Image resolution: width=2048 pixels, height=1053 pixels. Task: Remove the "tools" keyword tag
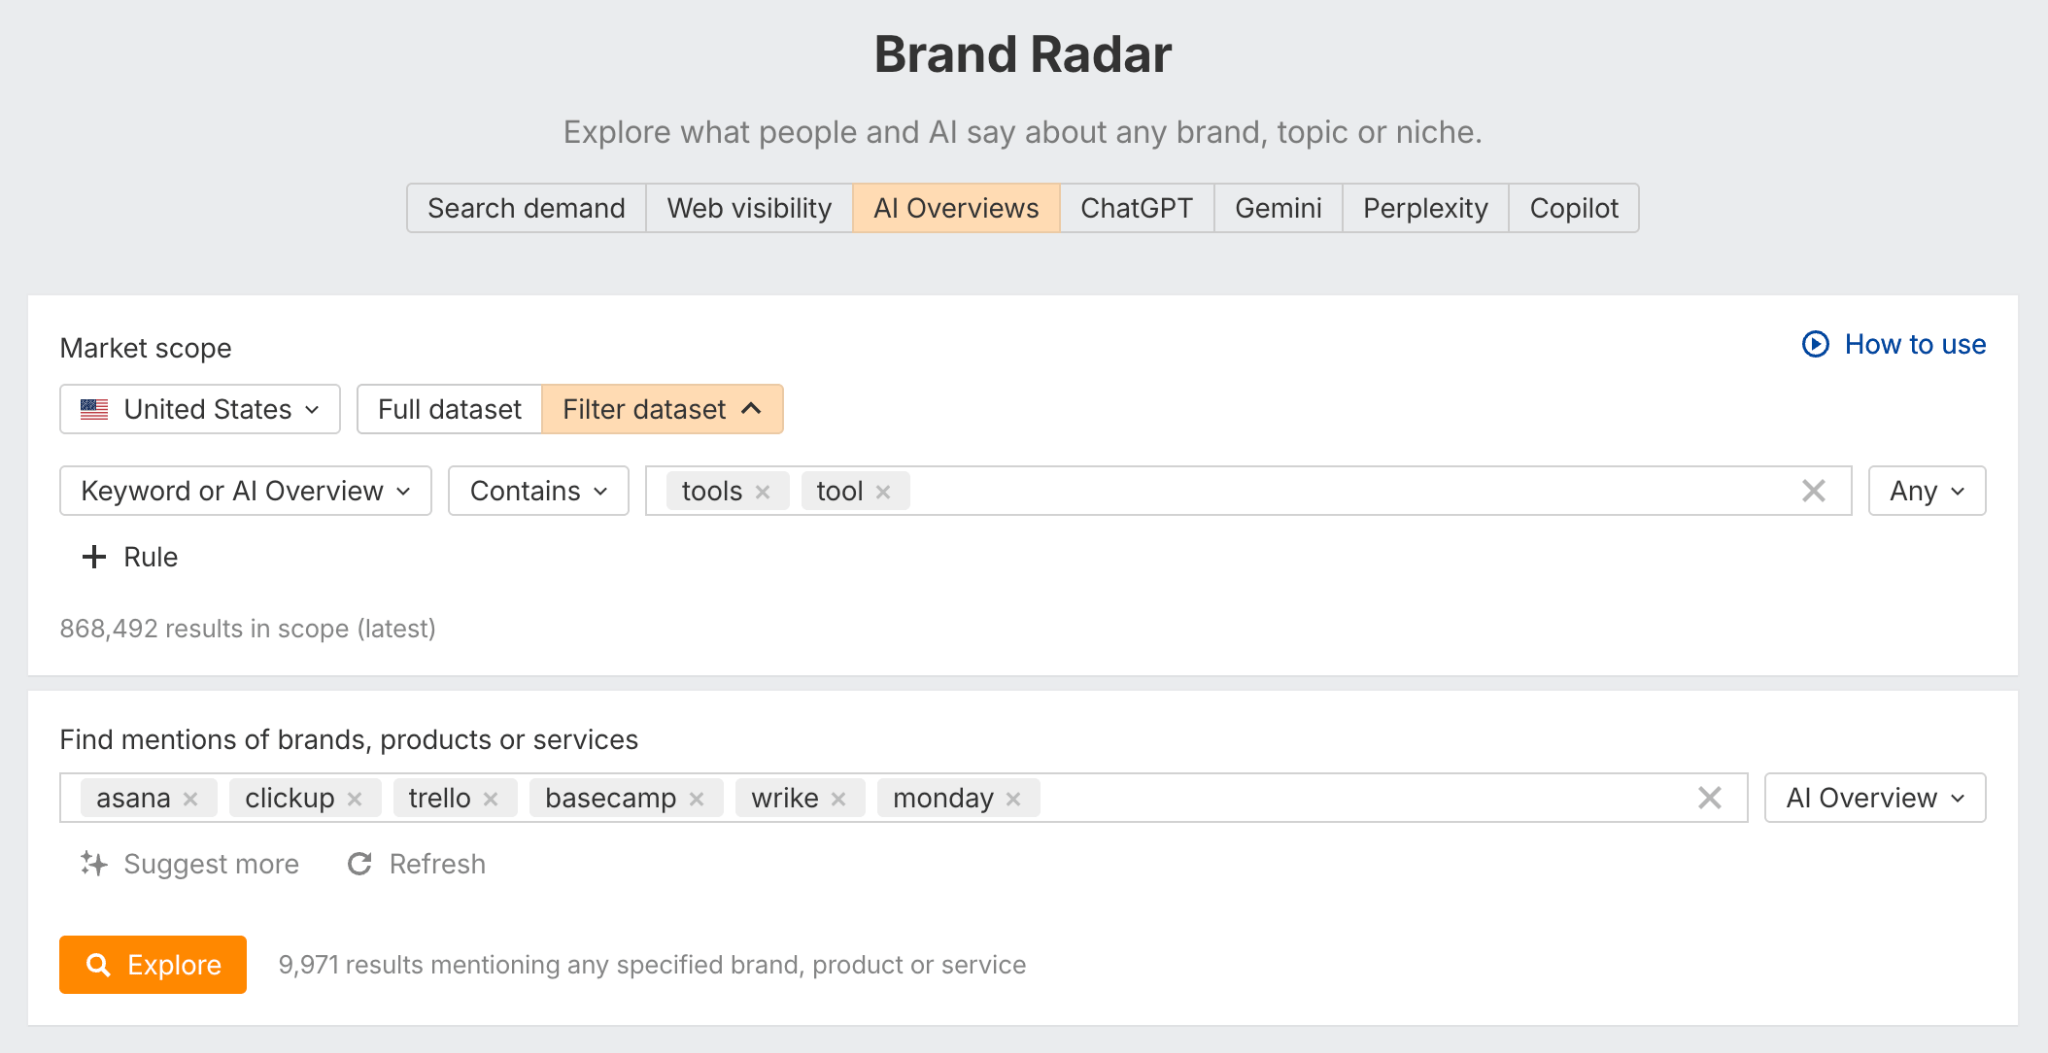[x=762, y=491]
